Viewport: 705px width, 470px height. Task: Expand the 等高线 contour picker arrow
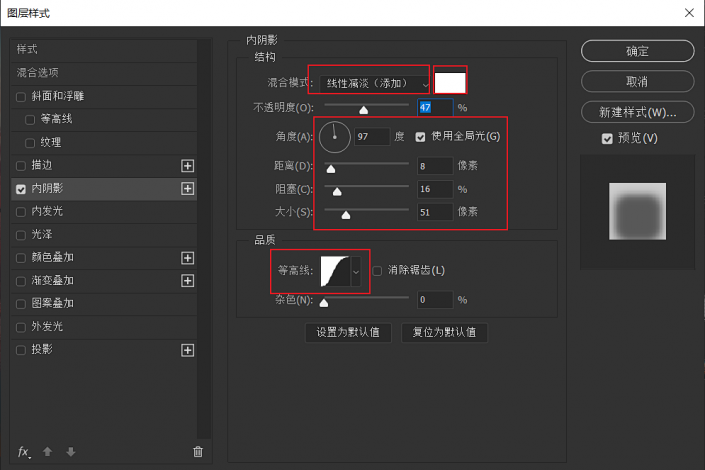coord(355,271)
